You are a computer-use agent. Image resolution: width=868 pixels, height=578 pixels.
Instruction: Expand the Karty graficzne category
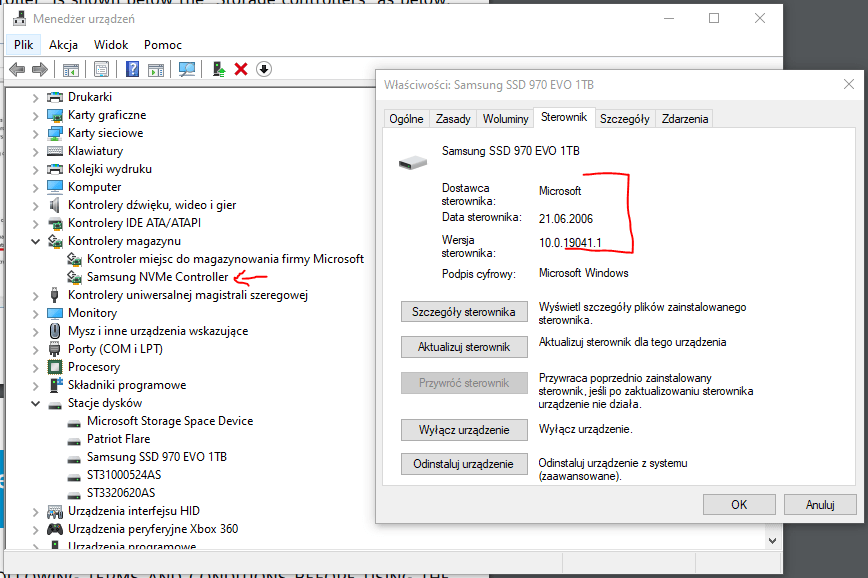click(35, 116)
